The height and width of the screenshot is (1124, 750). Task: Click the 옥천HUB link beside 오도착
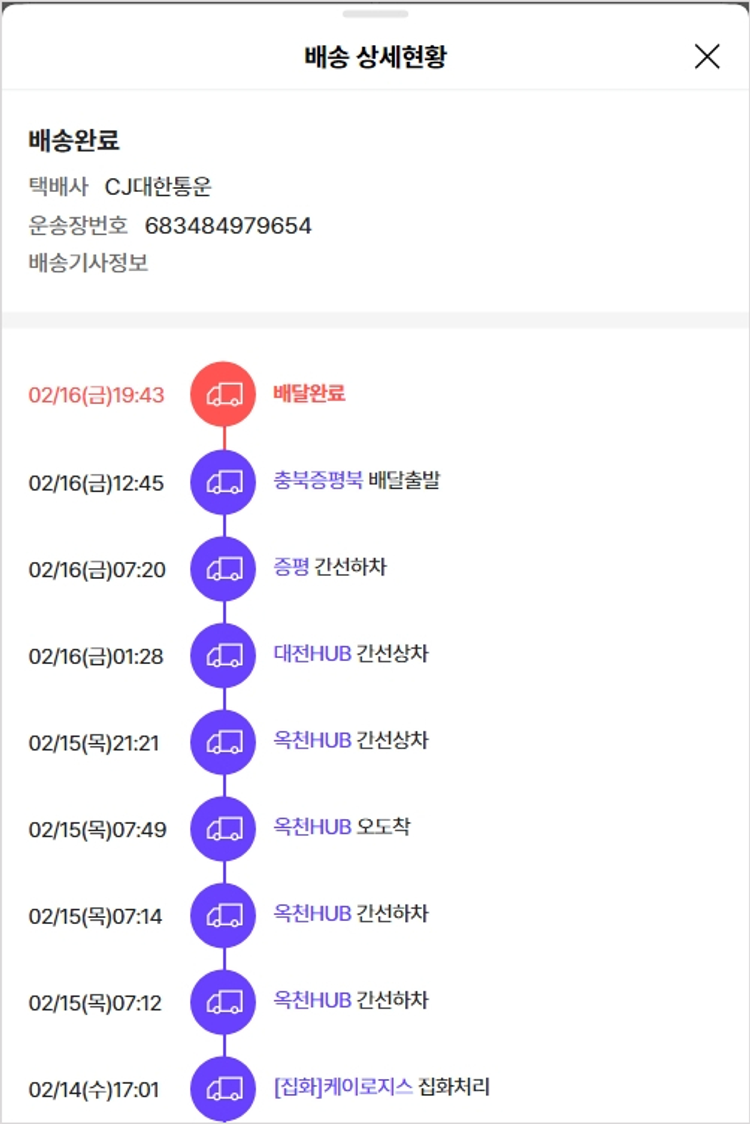click(x=312, y=827)
